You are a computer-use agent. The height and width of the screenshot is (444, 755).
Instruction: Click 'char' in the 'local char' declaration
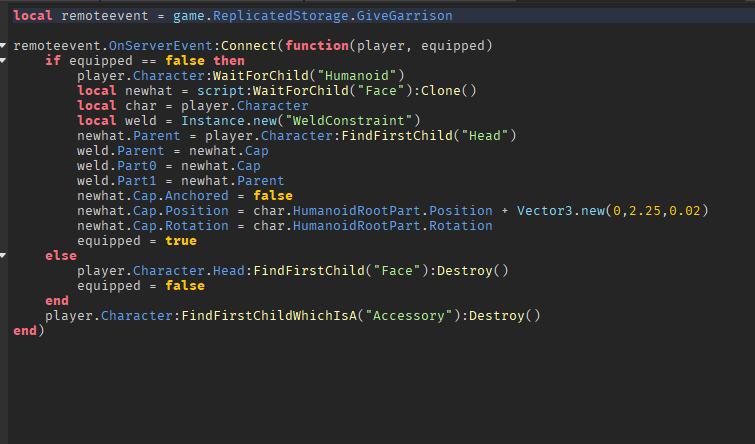click(141, 105)
